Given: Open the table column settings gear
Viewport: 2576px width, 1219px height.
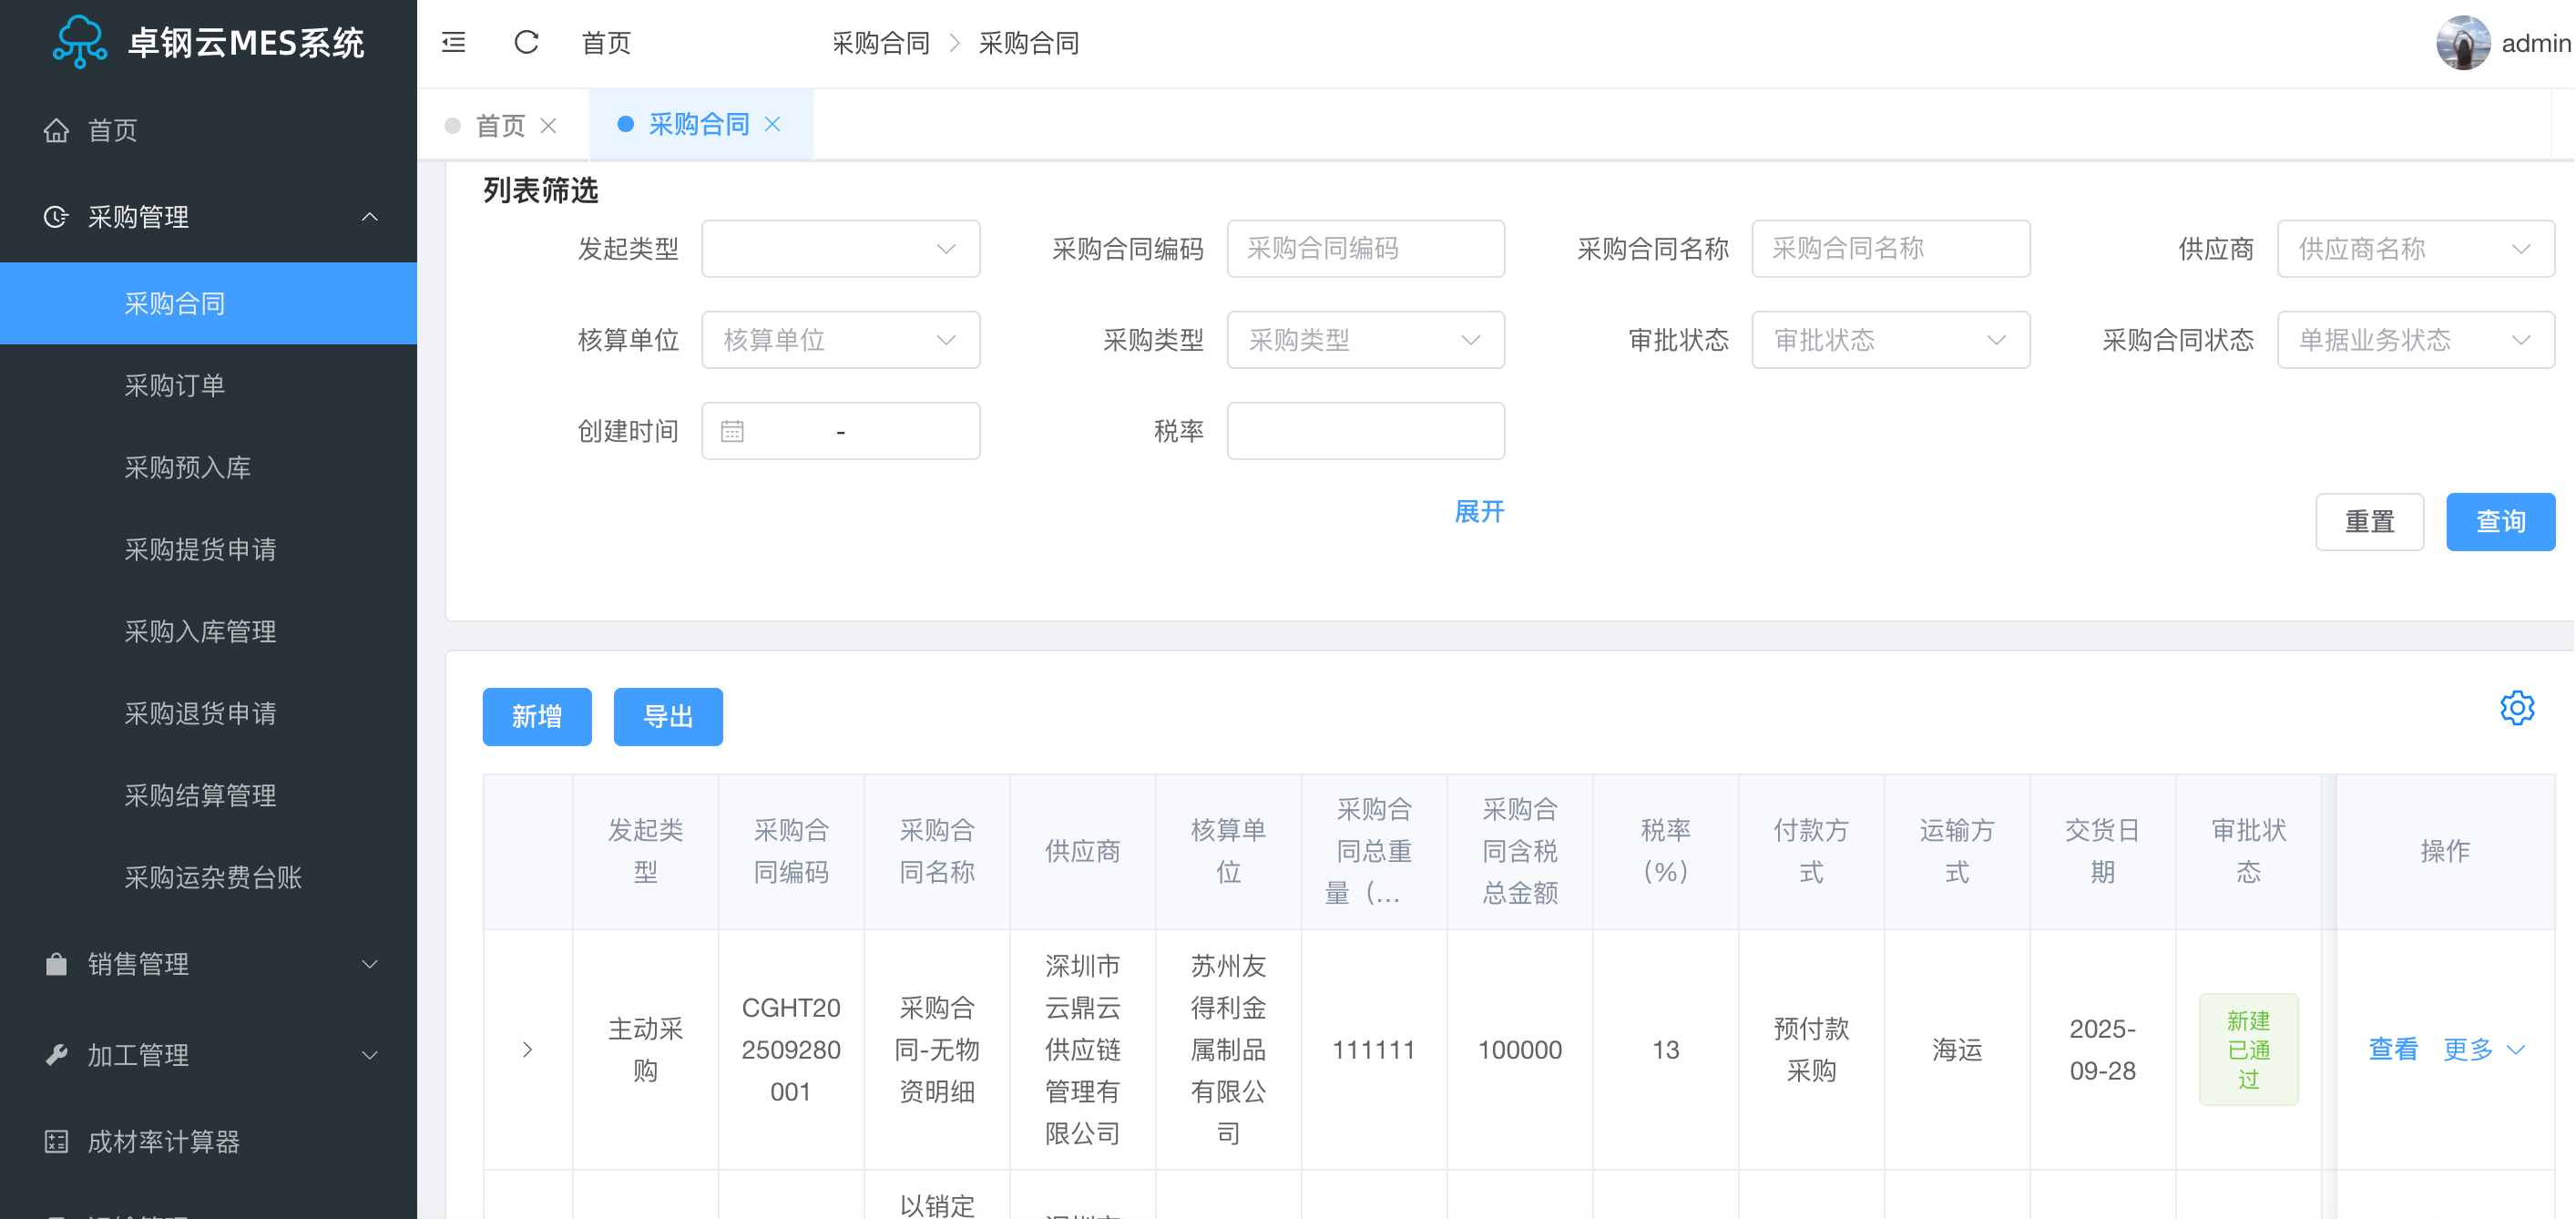Looking at the screenshot, I should click(x=2516, y=708).
